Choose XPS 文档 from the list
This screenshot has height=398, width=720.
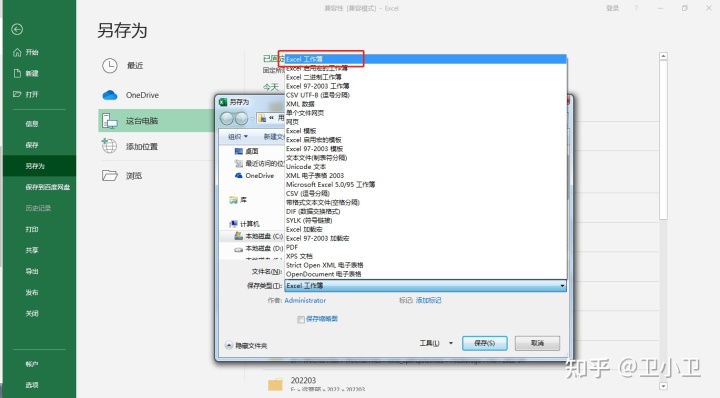point(299,256)
